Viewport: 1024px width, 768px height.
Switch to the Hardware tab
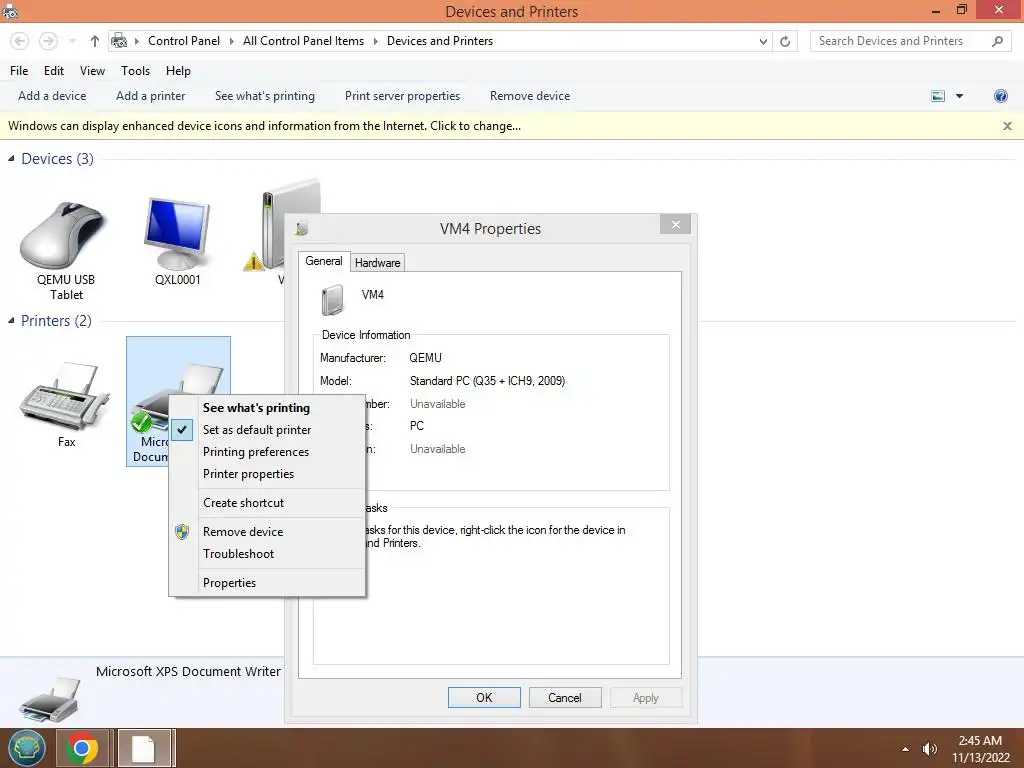tap(377, 263)
